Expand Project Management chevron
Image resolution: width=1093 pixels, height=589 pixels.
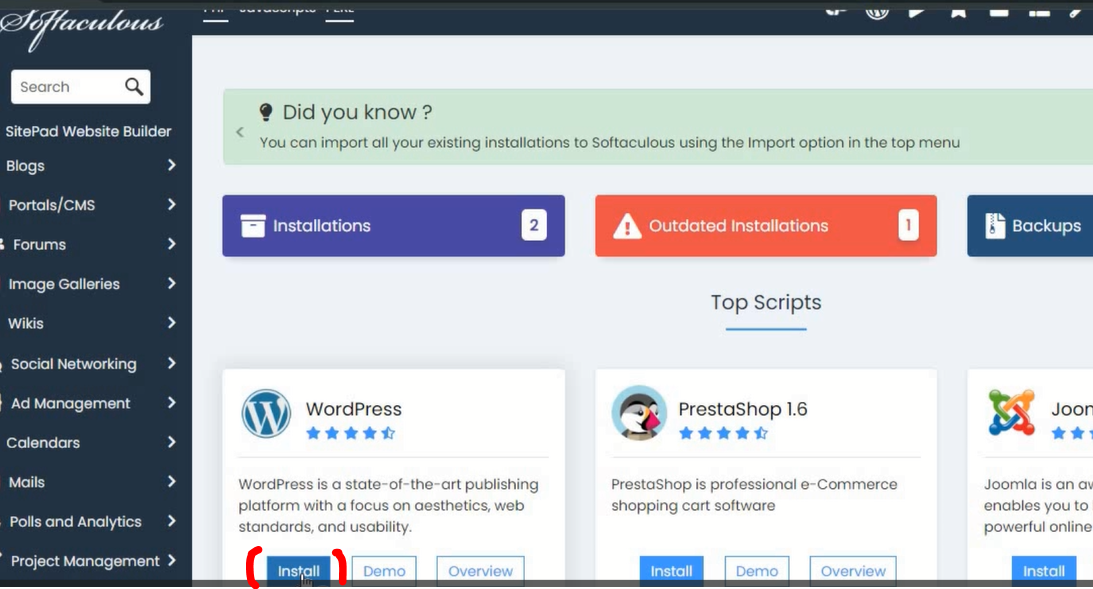171,560
